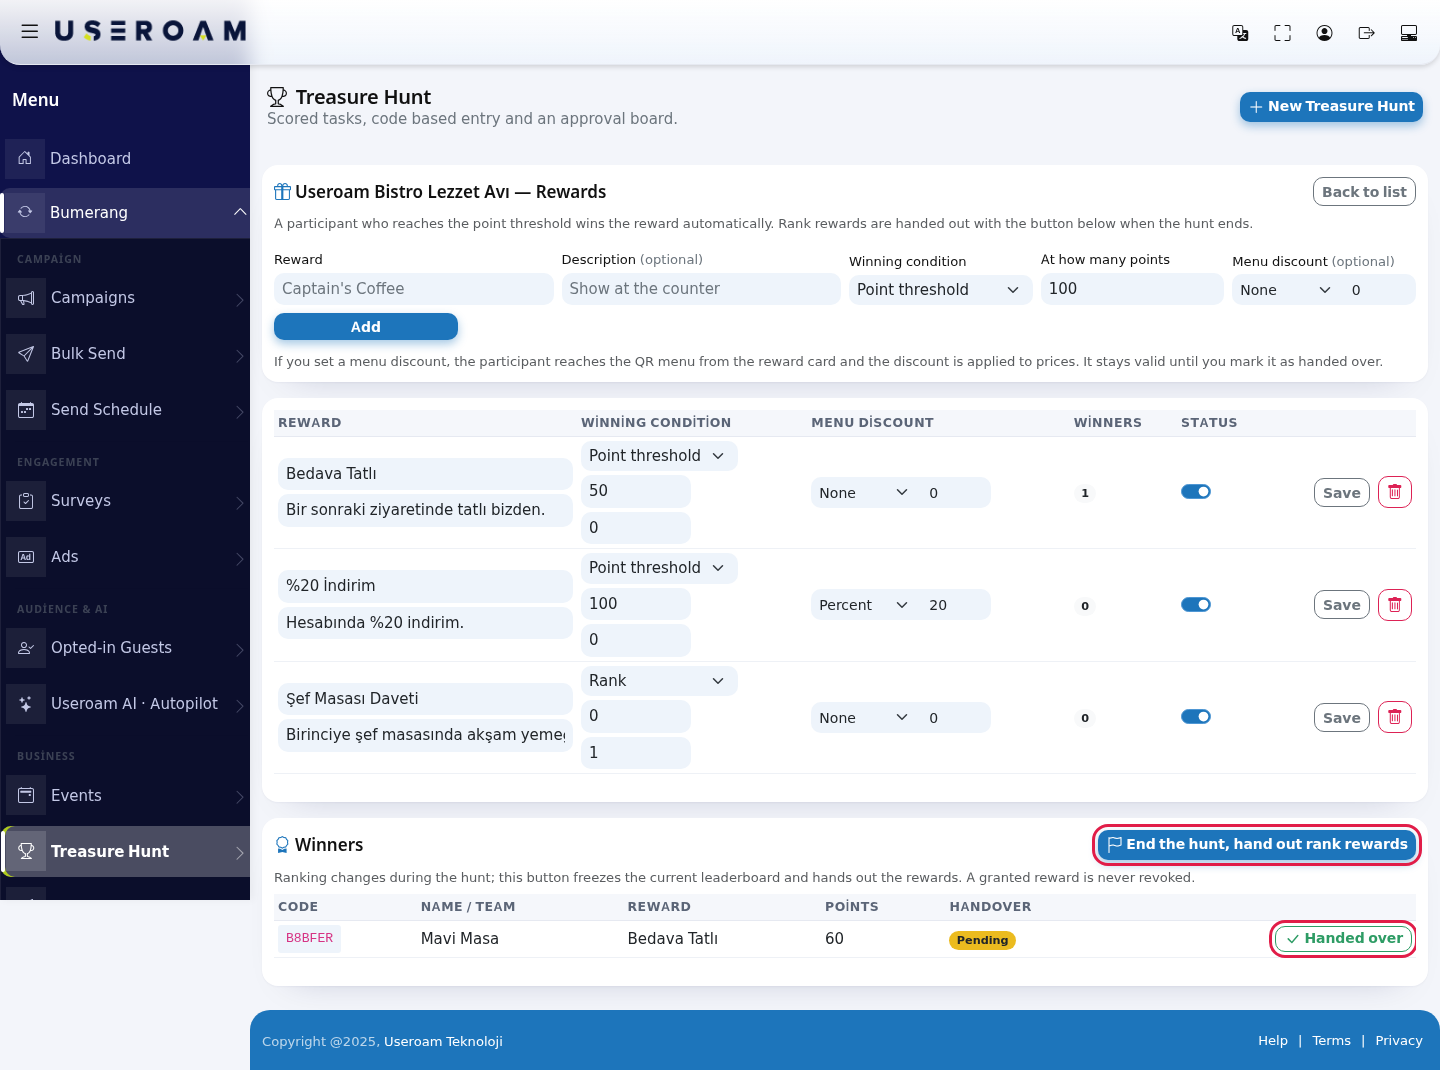The height and width of the screenshot is (1070, 1440).
Task: Click New Treasure Hunt button
Action: [x=1331, y=107]
